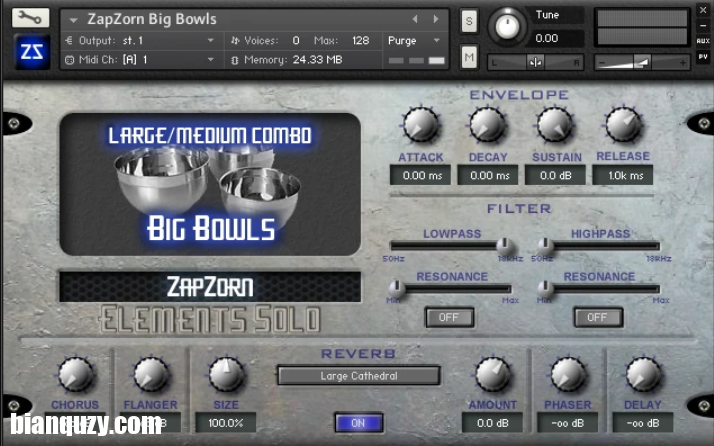Toggle the AUX sends button
The width and height of the screenshot is (714, 446).
coord(703,41)
